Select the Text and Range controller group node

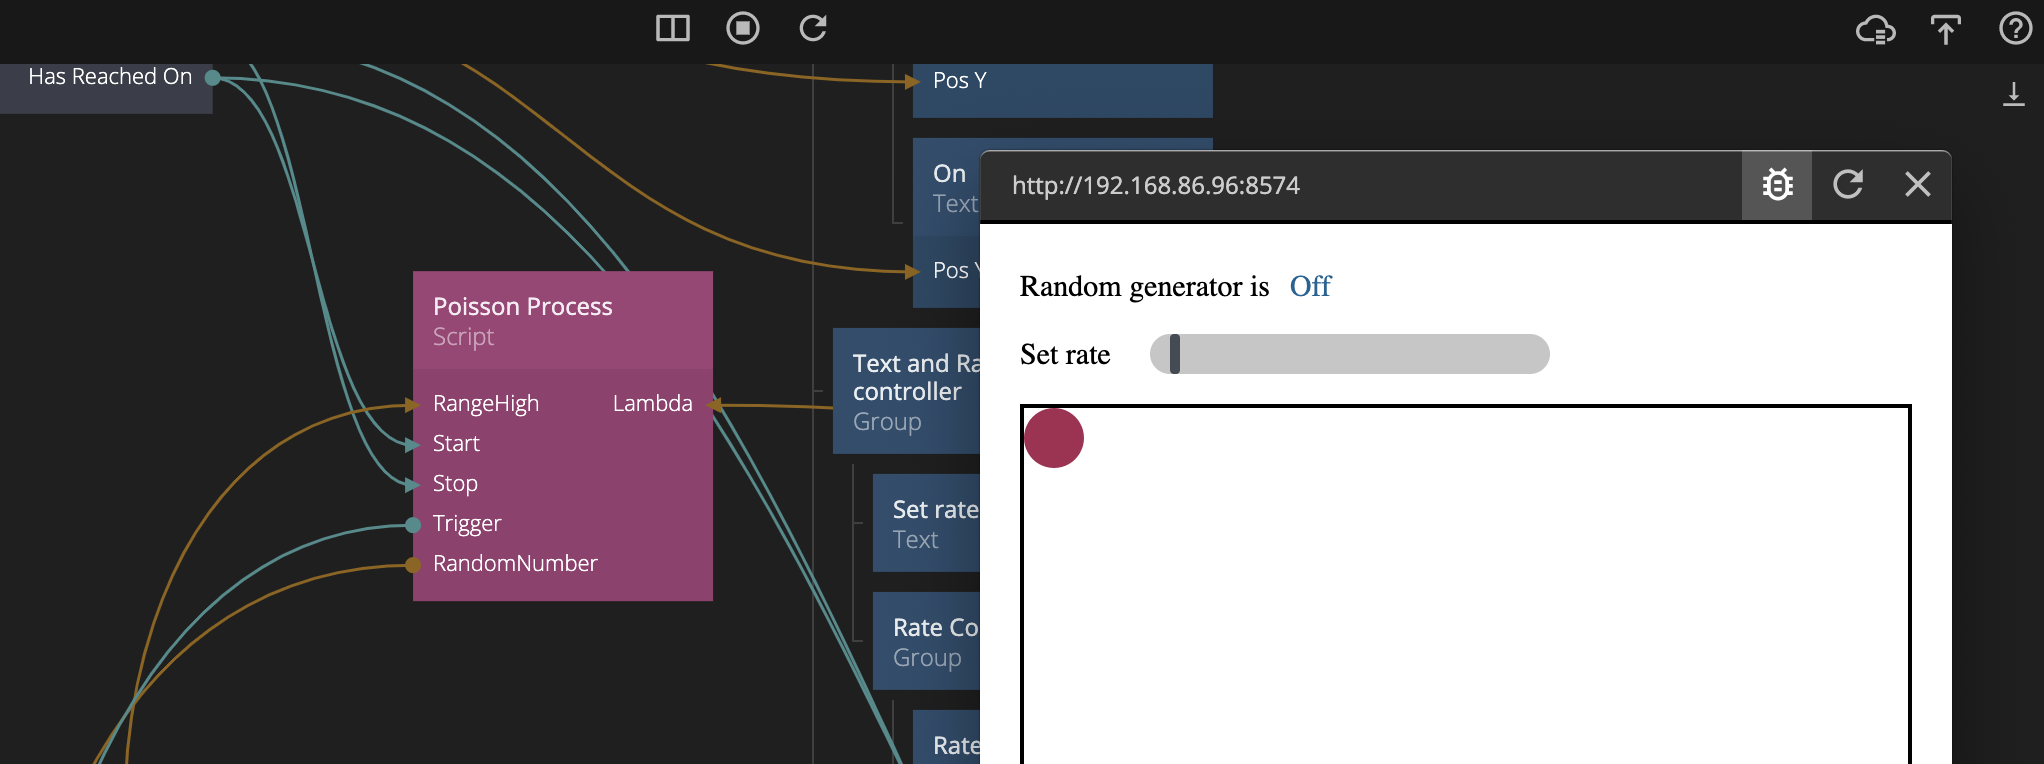point(907,391)
